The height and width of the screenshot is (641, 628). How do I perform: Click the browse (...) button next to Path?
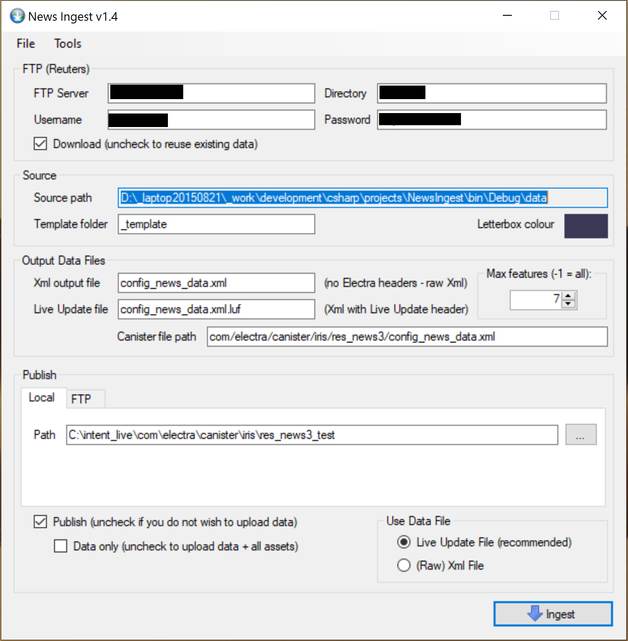point(580,435)
